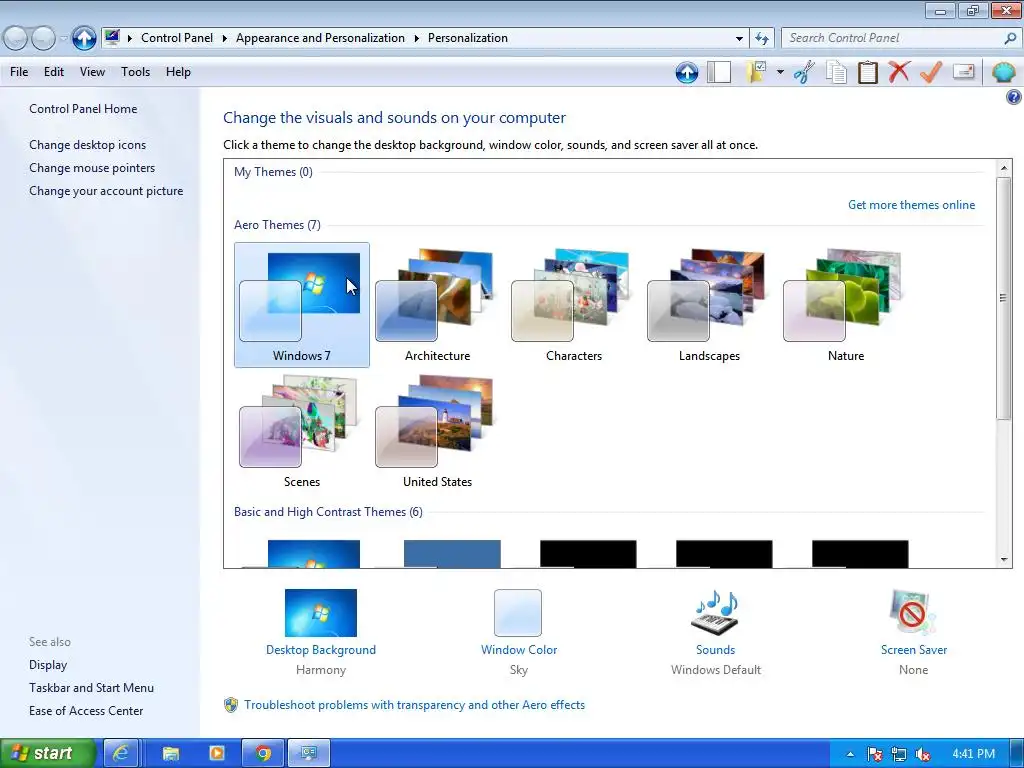Open Change mouse pointers link
Image resolution: width=1024 pixels, height=768 pixels.
92,168
